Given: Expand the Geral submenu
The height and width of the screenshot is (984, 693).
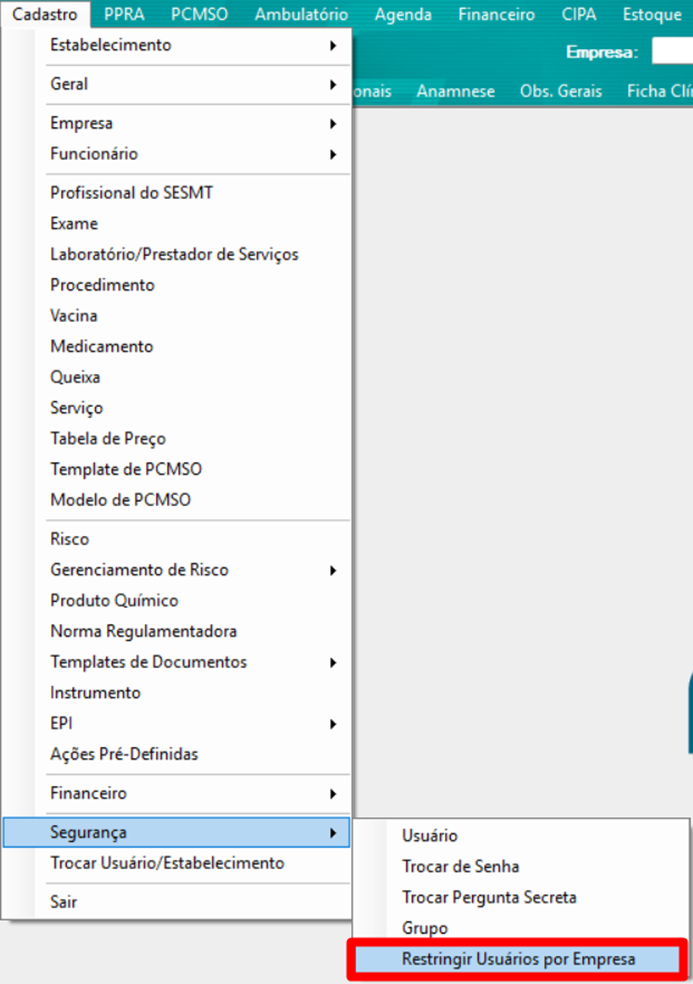Looking at the screenshot, I should click(176, 84).
